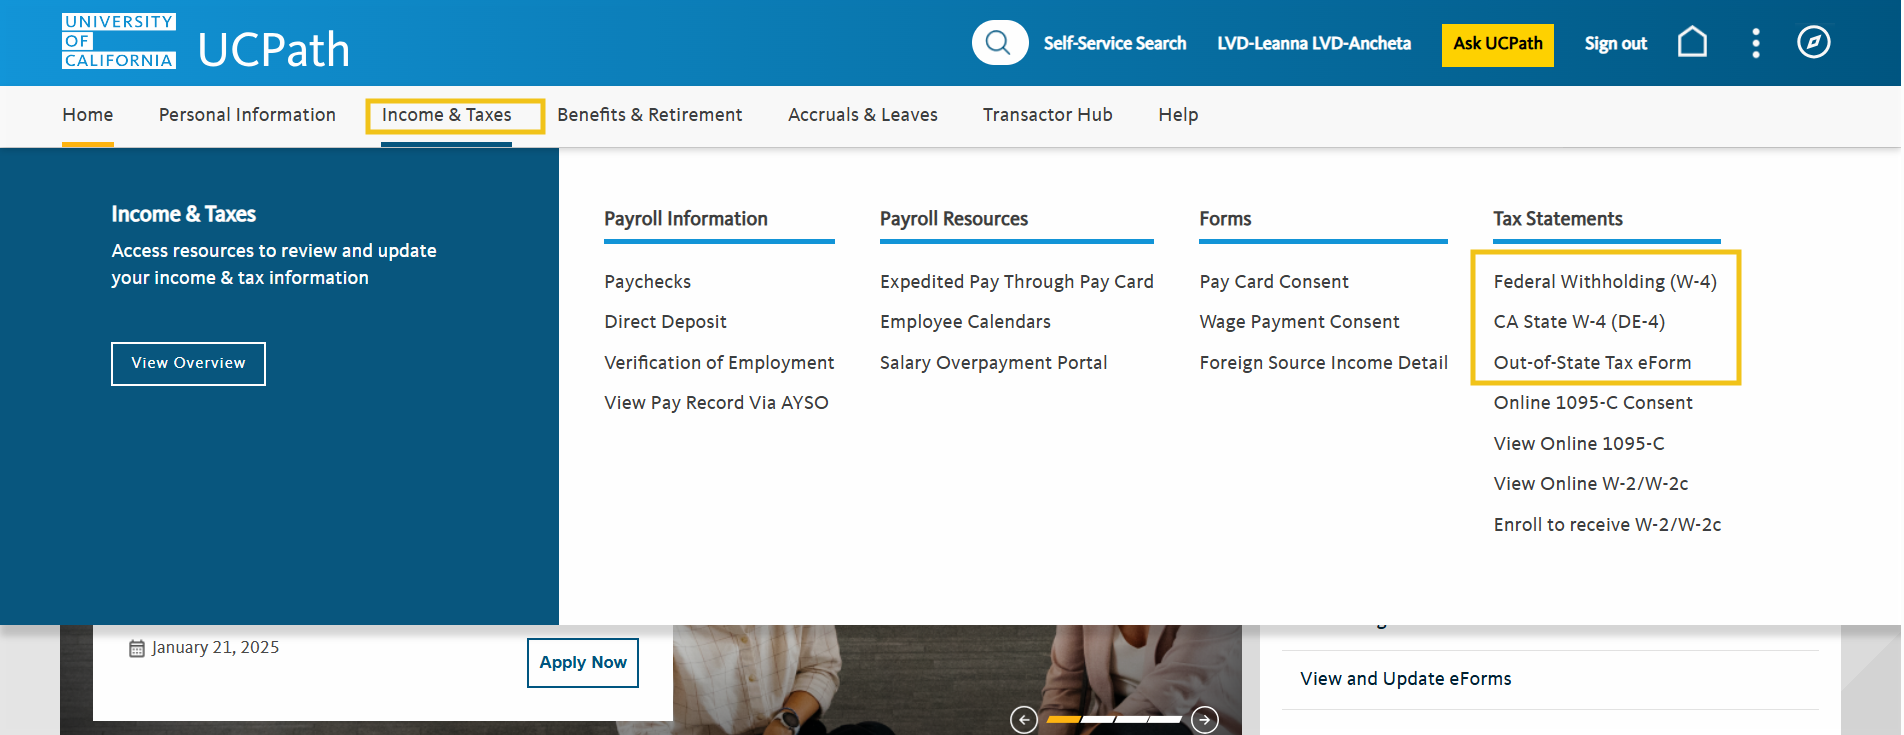Screen dimensions: 1904x735
Task: Open View Online 1095-C
Action: (1579, 444)
